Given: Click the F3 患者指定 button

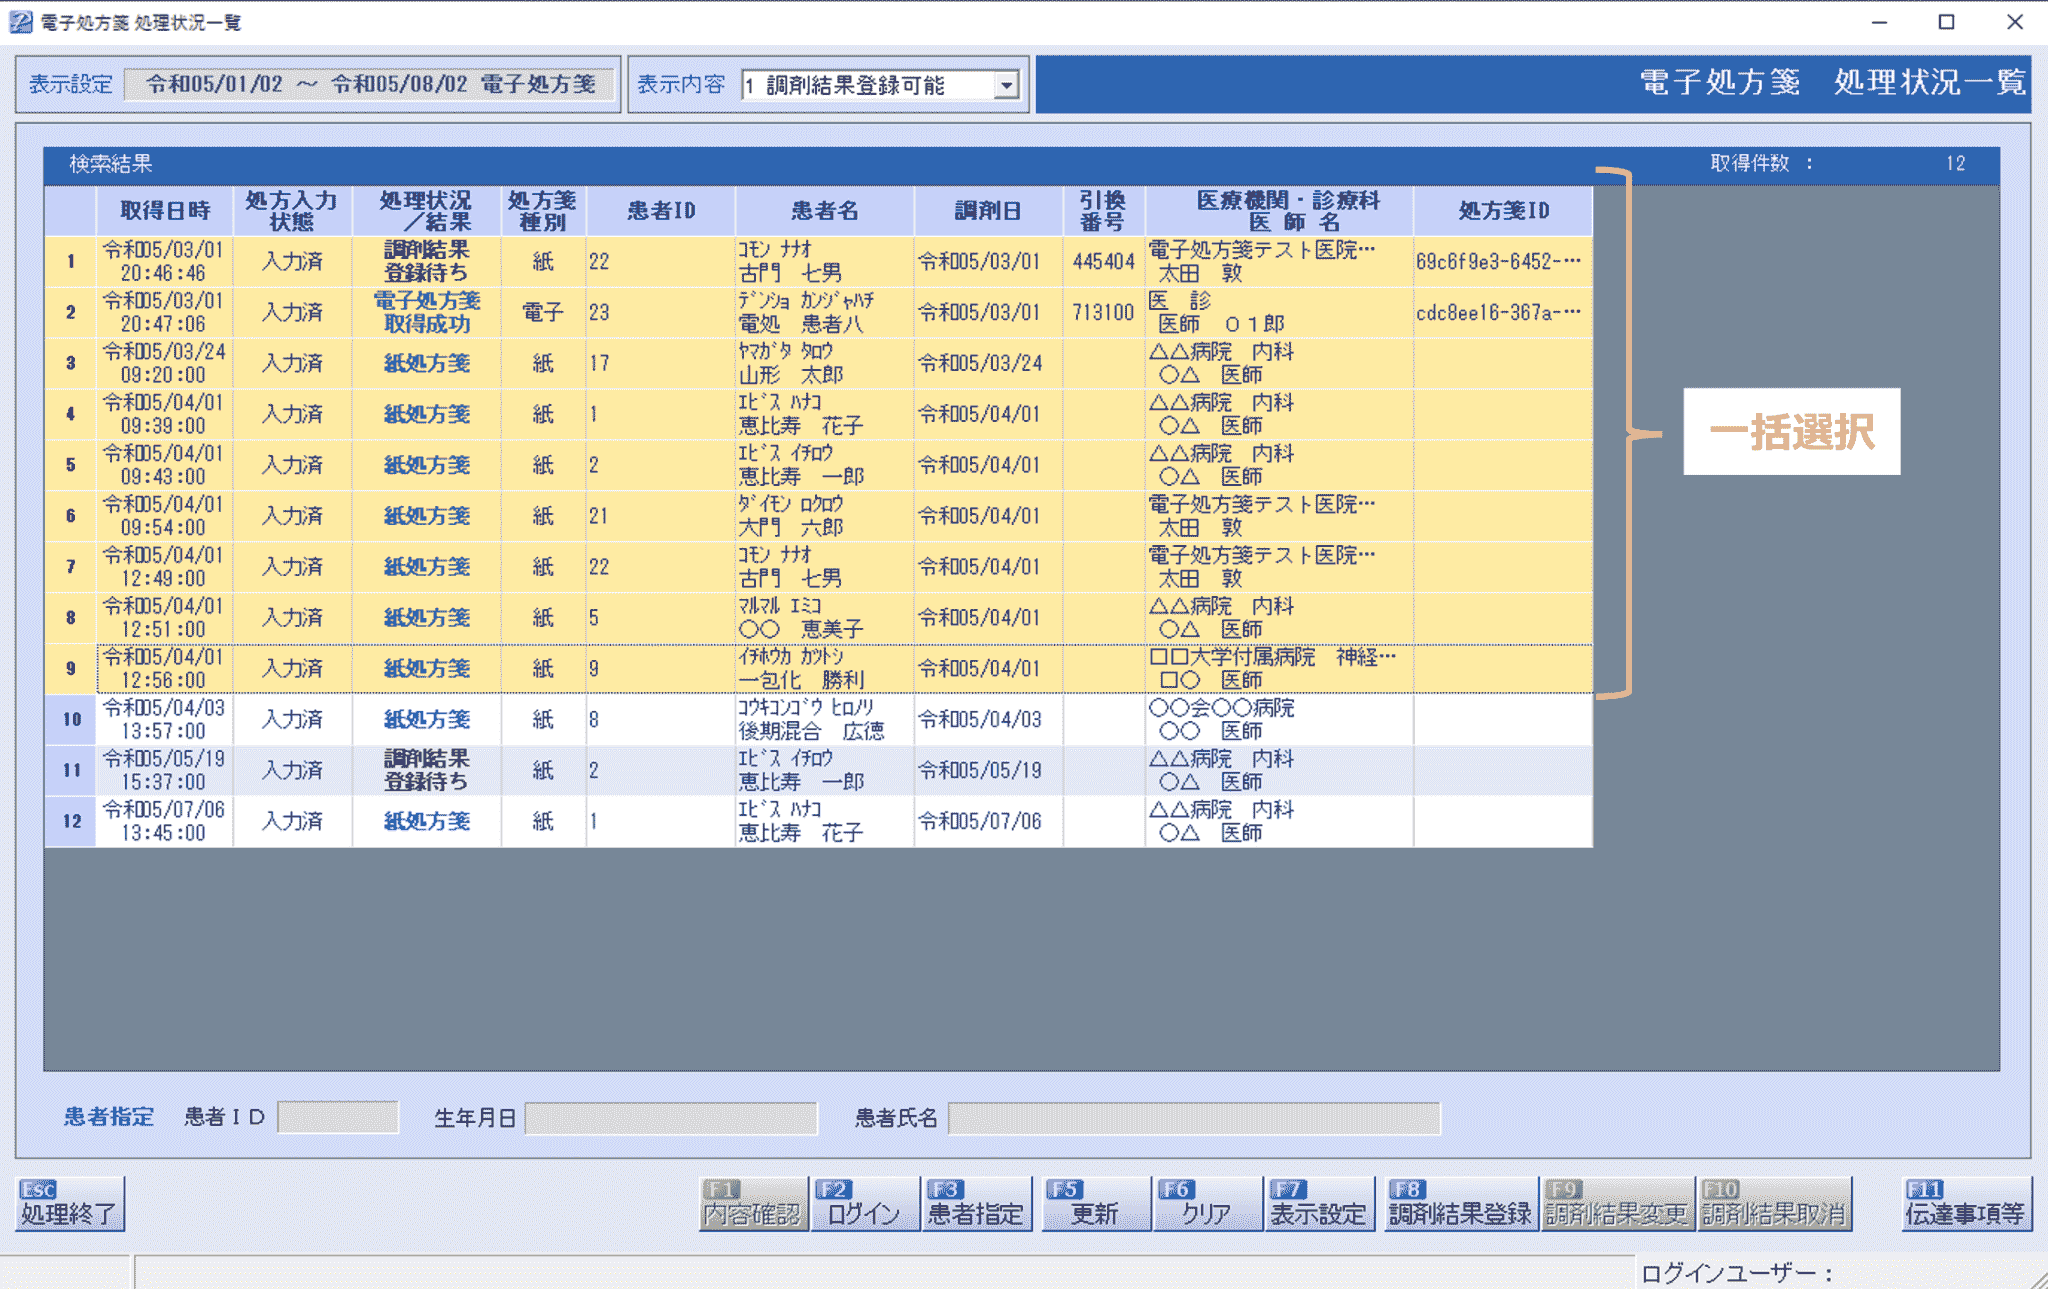Looking at the screenshot, I should [x=977, y=1204].
